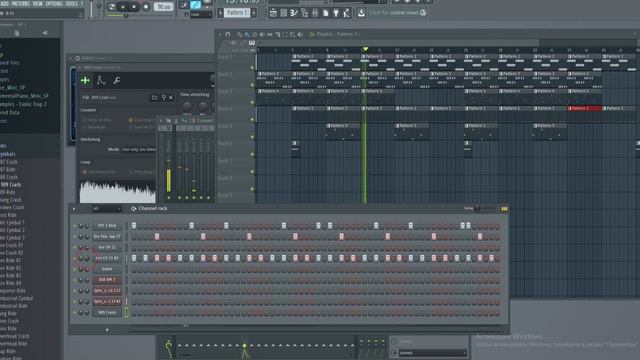This screenshot has height=360, width=640.
Task: Open the All channel filter dropdown
Action: tap(106, 209)
